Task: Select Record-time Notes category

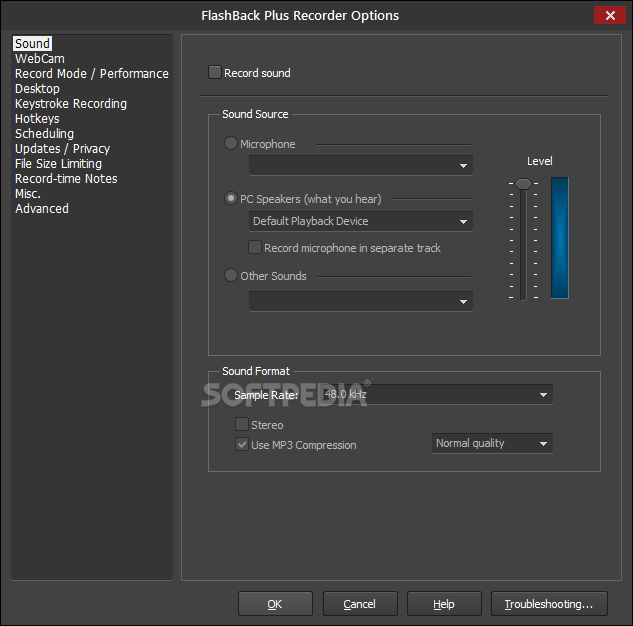Action: tap(66, 178)
